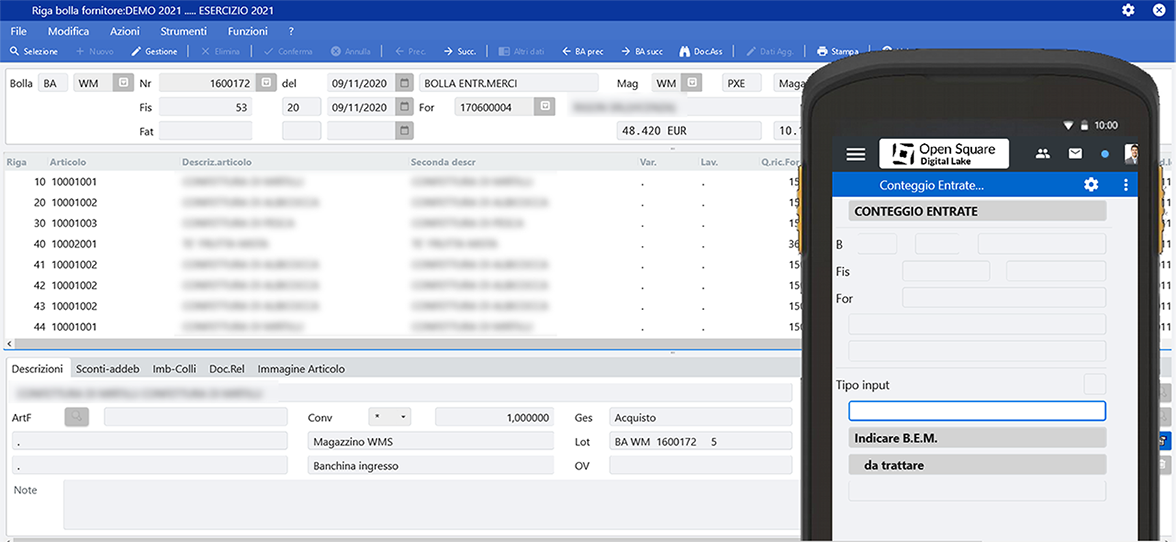Click the Nuovo plus toolbar button
1176x542 pixels.
click(x=94, y=52)
